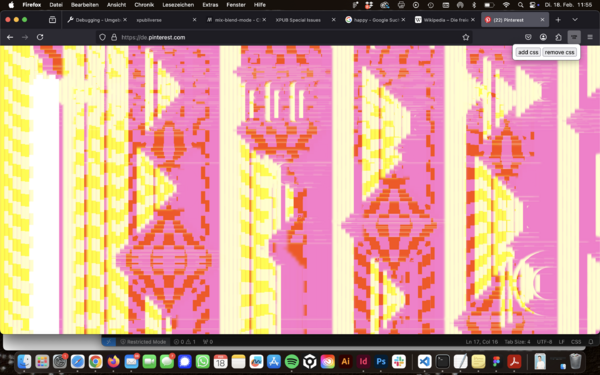Open the Pocket save icon in toolbar
Screen dimensions: 600x375
point(528,37)
